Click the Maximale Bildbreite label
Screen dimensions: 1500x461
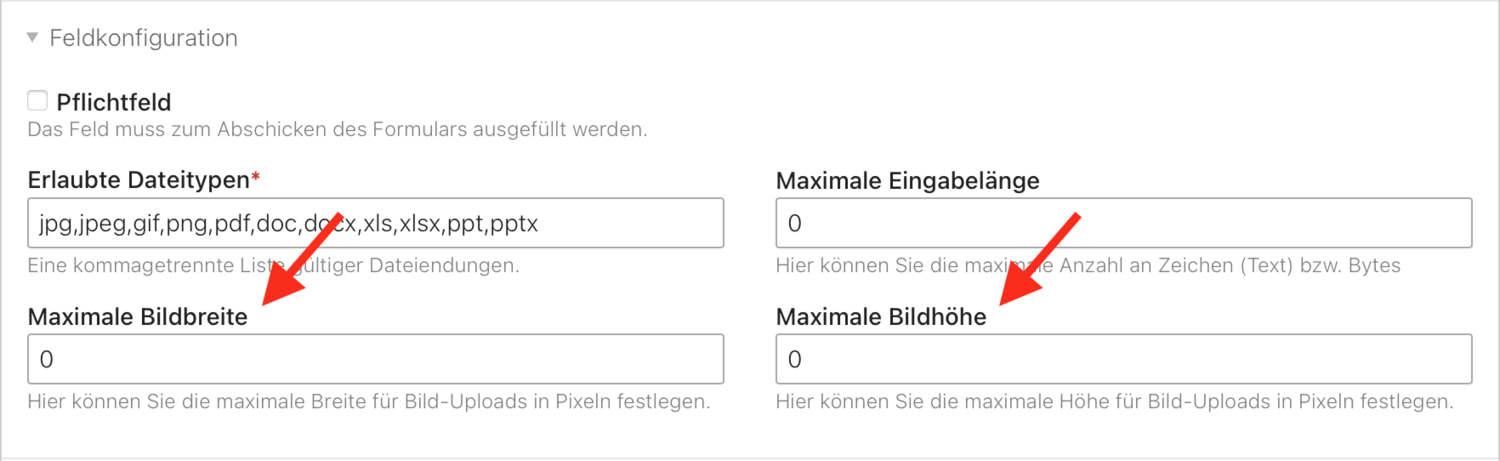click(x=138, y=317)
